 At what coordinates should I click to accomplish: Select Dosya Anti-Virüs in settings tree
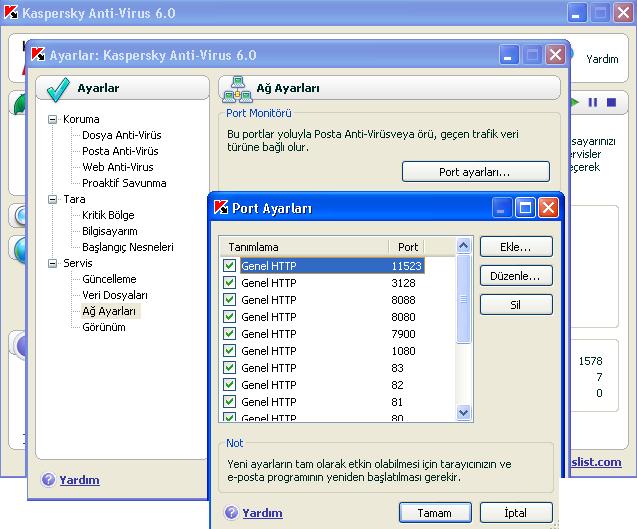121,135
